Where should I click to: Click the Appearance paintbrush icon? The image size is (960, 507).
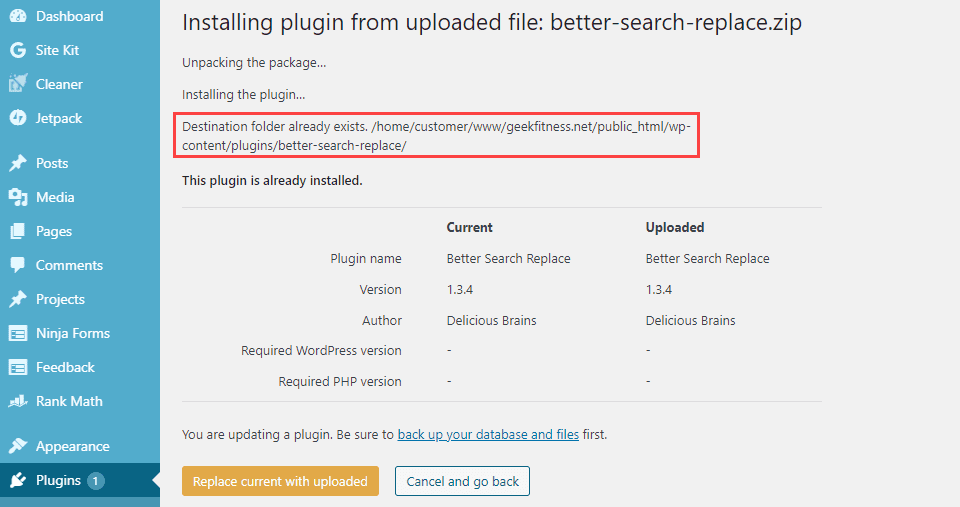tap(17, 446)
